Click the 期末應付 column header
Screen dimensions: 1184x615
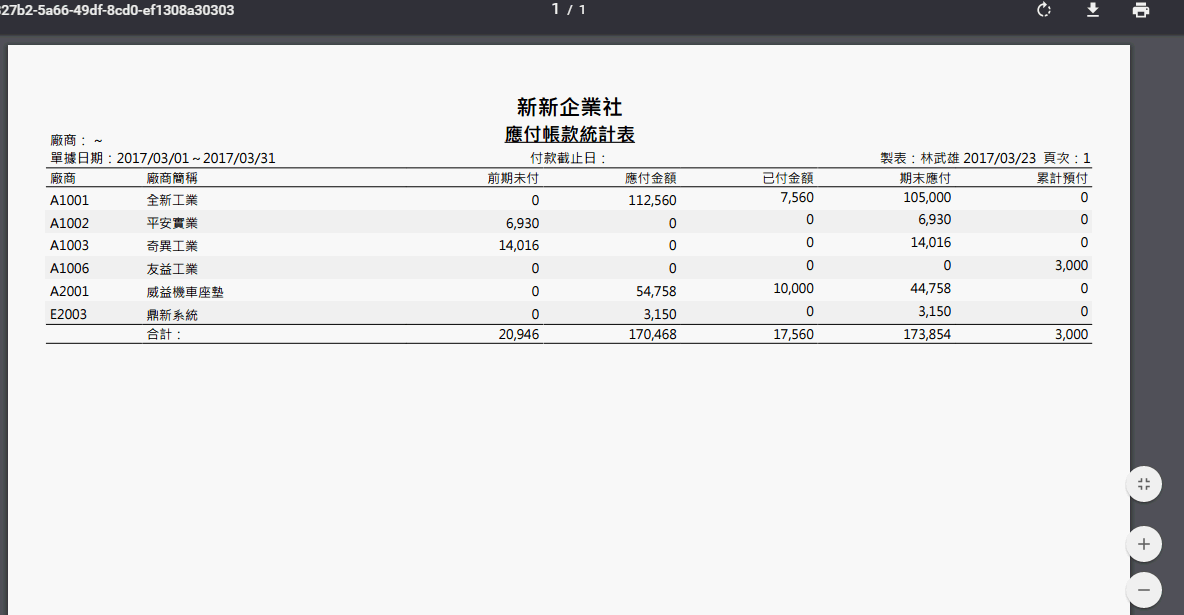pyautogui.click(x=925, y=178)
